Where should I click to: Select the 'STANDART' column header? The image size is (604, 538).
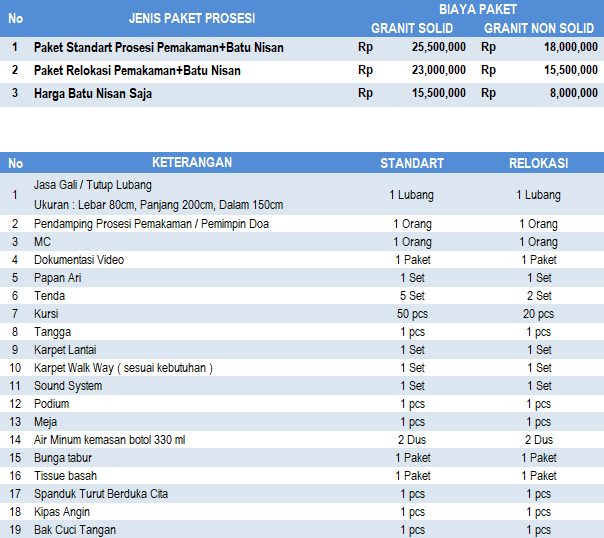pyautogui.click(x=412, y=163)
